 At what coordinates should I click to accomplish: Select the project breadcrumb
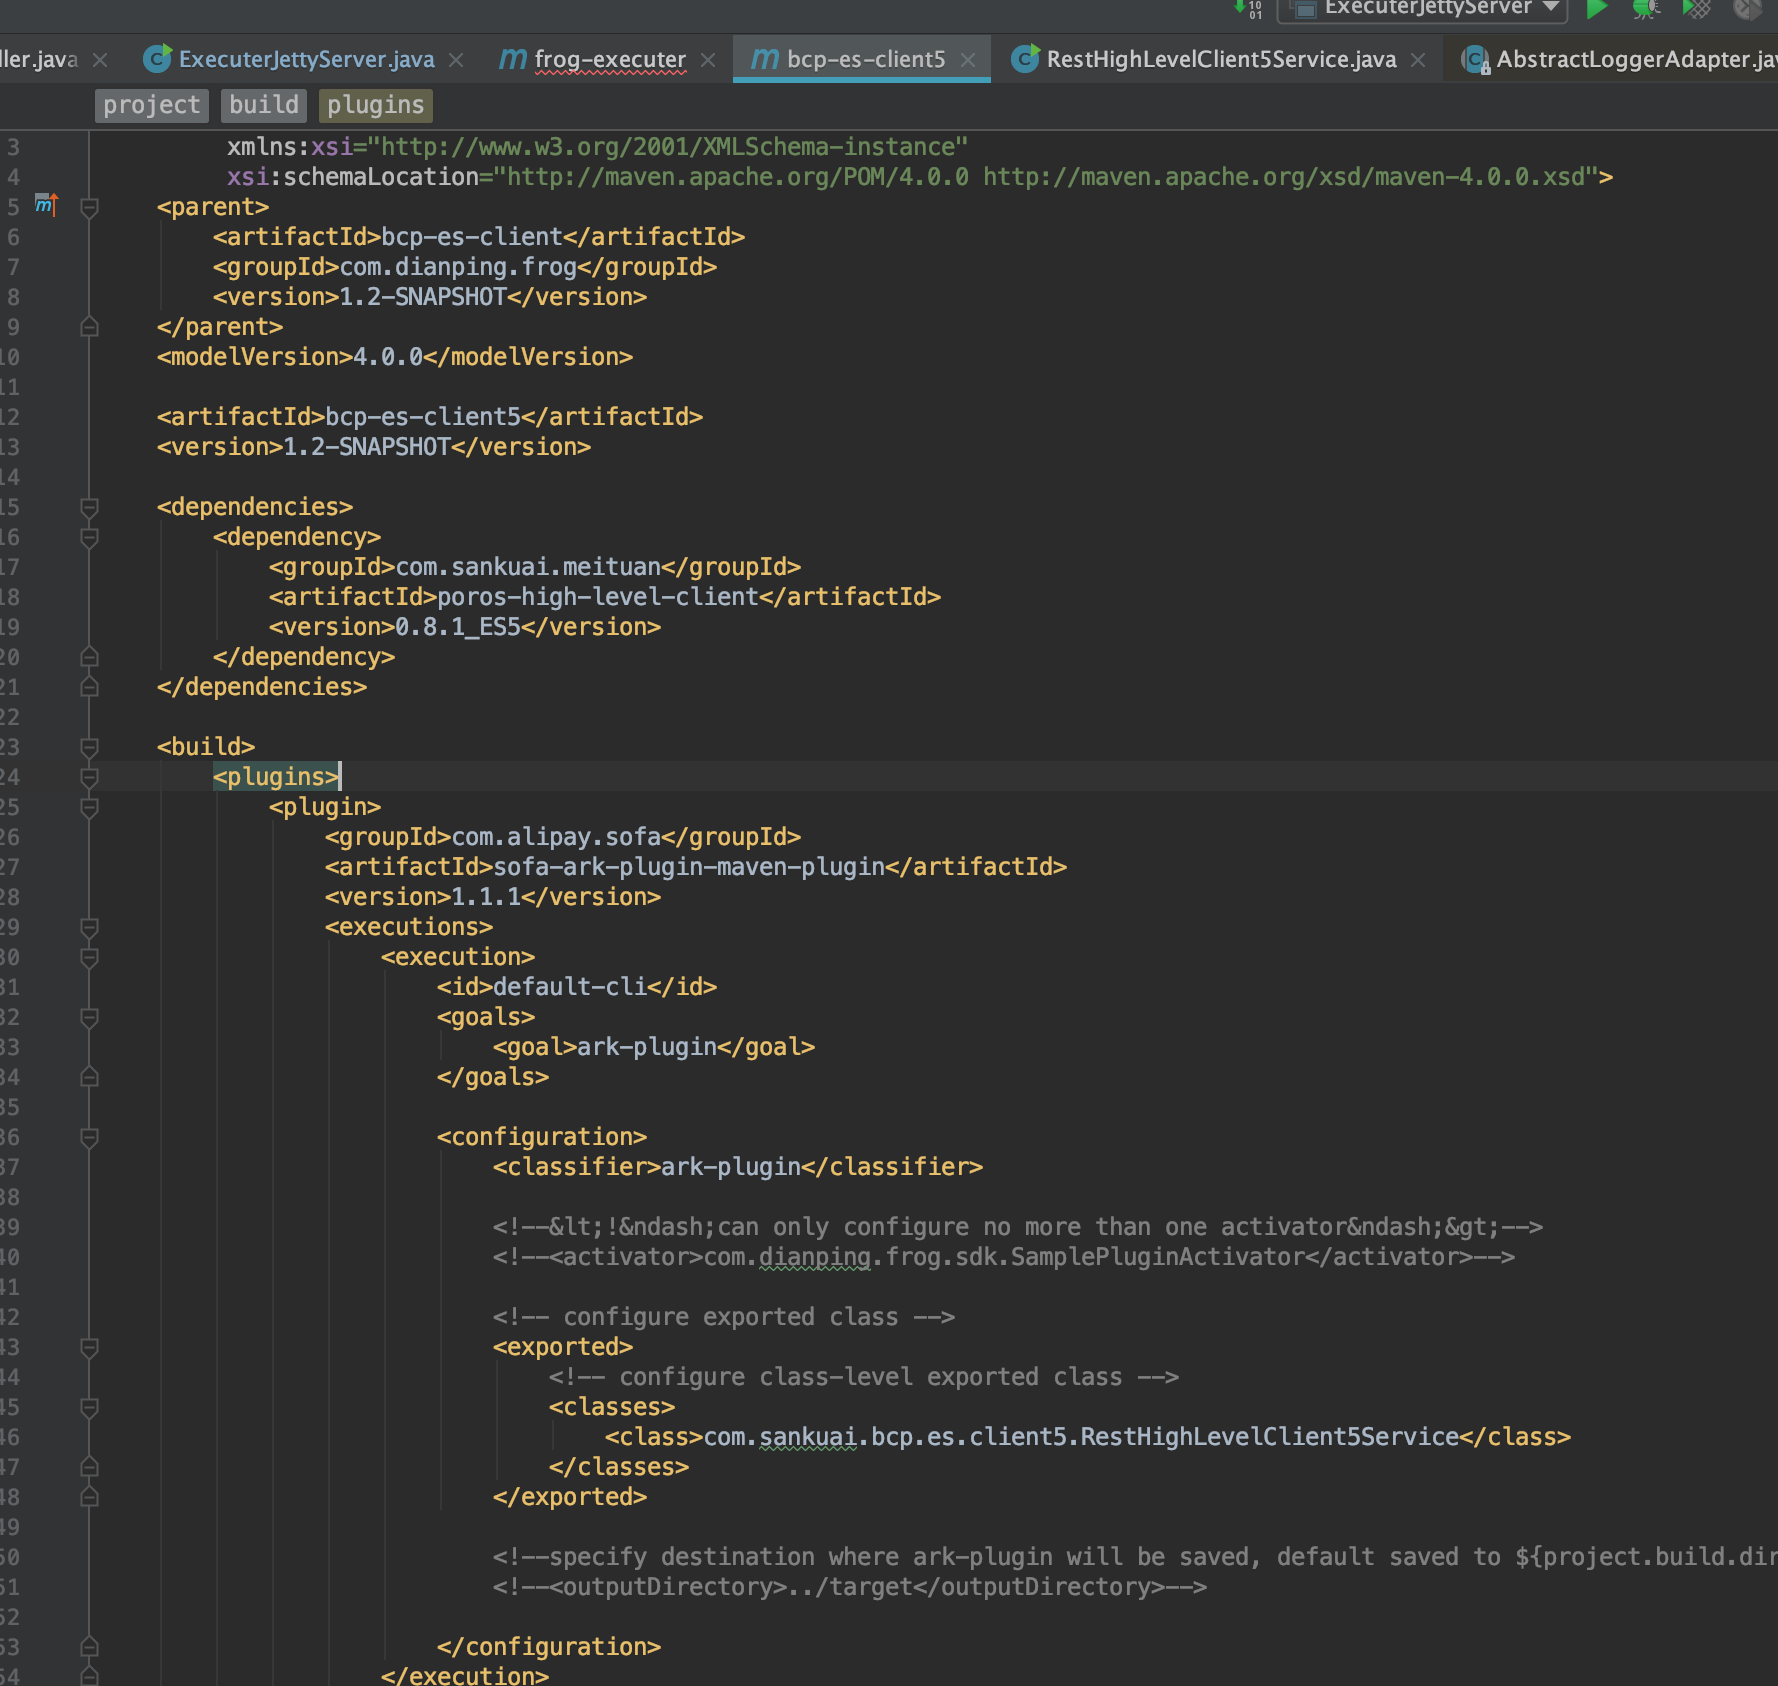click(151, 104)
